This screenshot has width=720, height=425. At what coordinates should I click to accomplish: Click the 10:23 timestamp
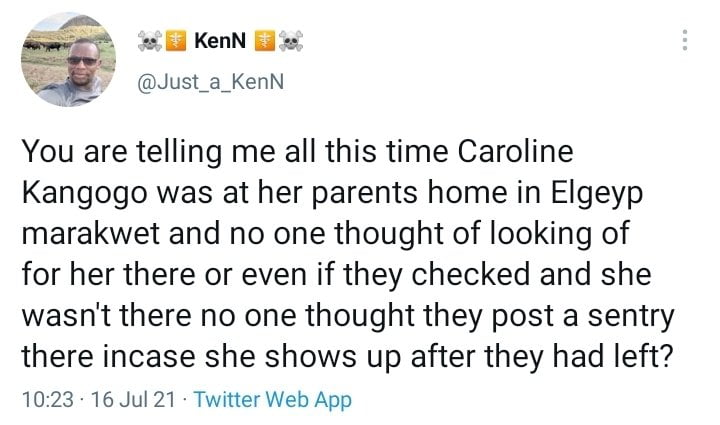coord(48,399)
